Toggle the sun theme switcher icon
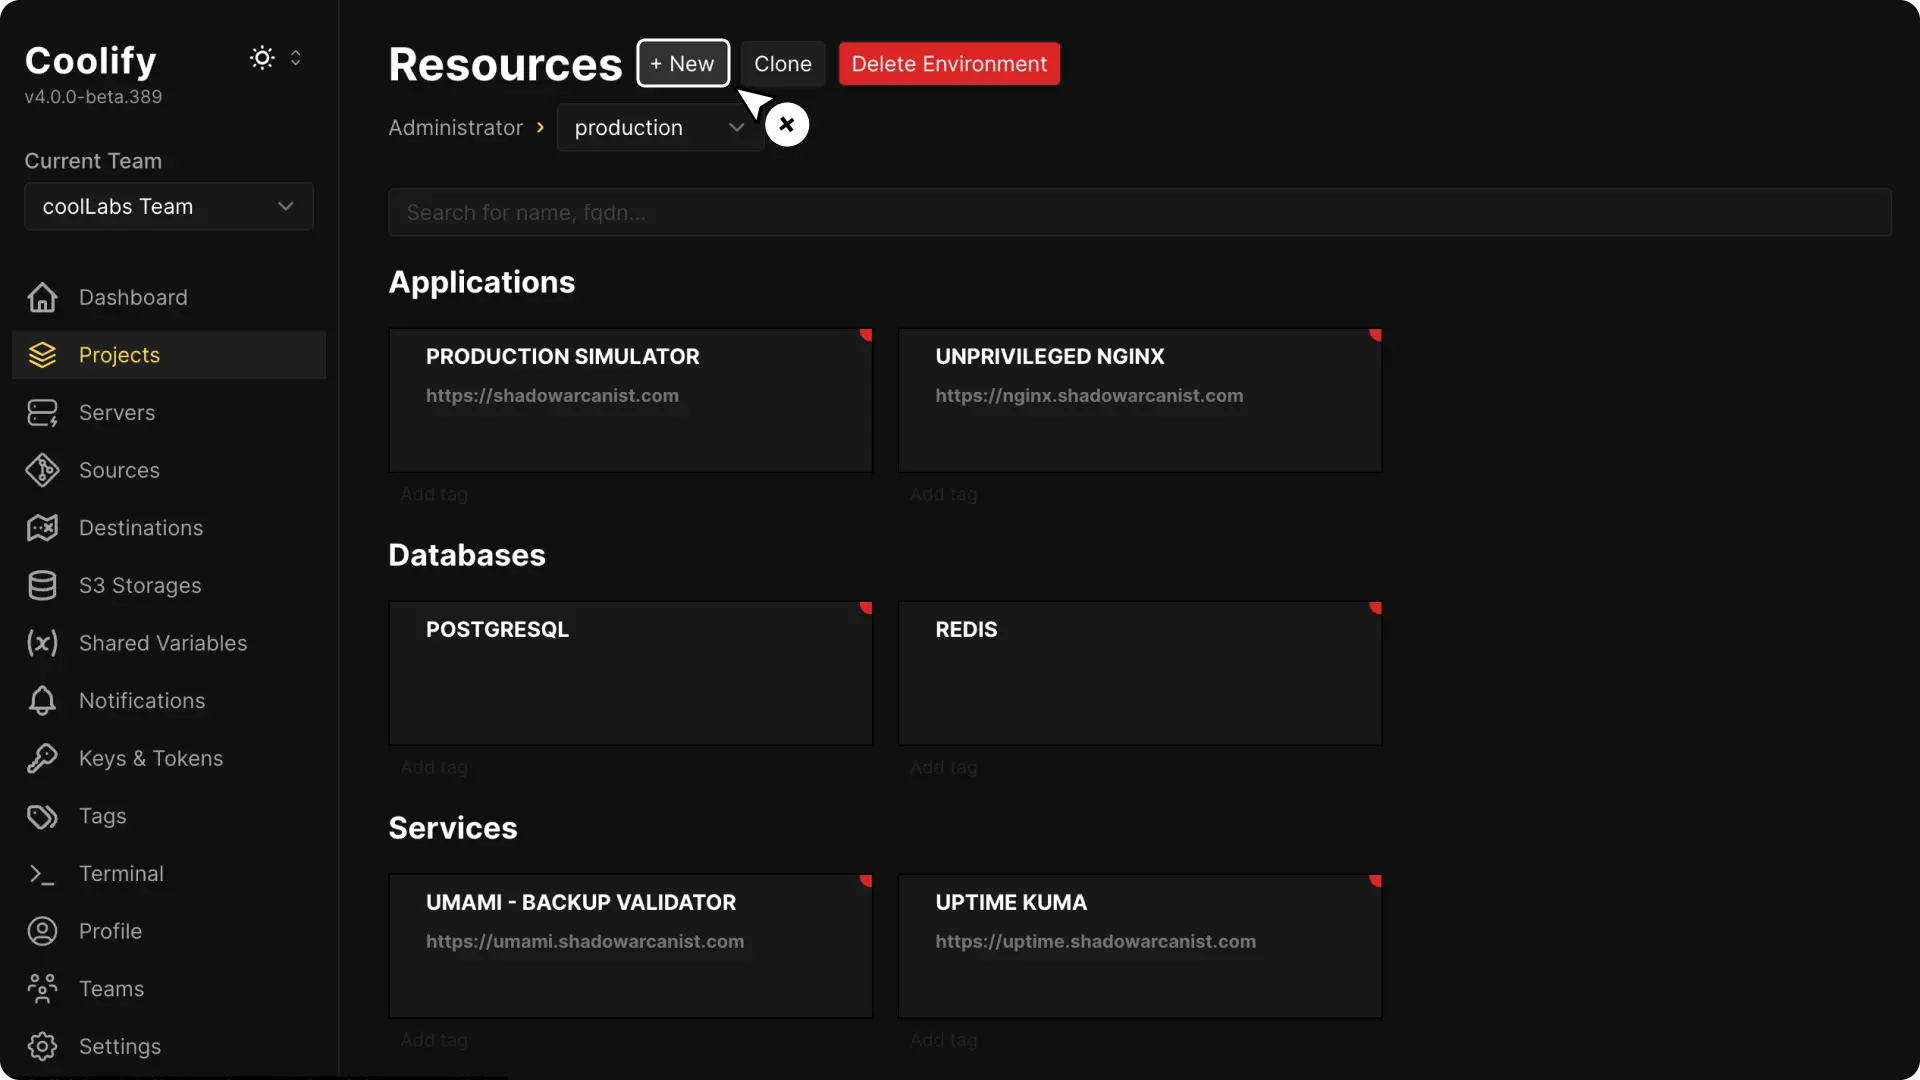The width and height of the screenshot is (1920, 1080). [x=262, y=58]
